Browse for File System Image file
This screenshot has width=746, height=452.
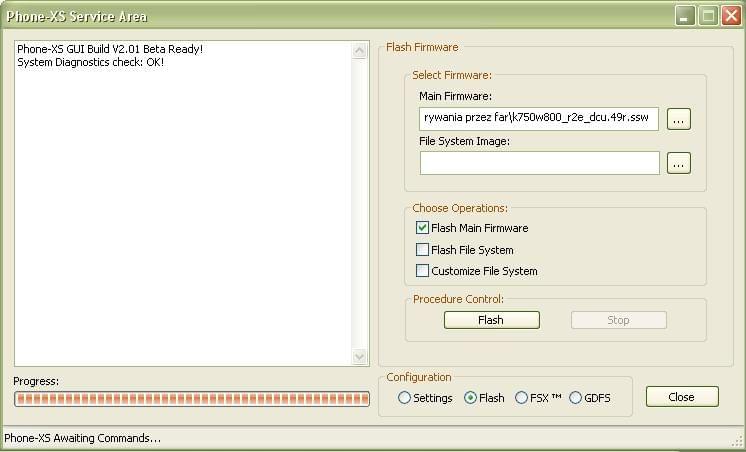click(x=678, y=163)
